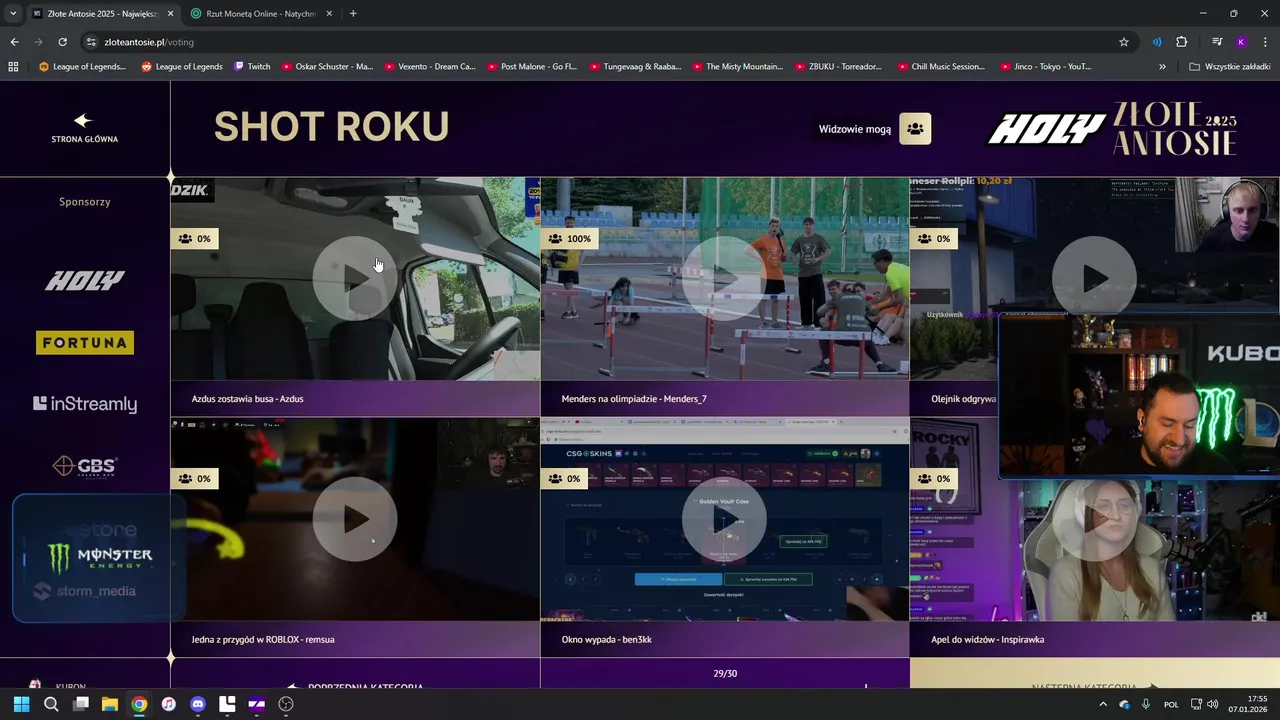Screen dimensions: 1280x720
Task: Play the Okno wypada ben3kk clip
Action: pyautogui.click(x=724, y=519)
